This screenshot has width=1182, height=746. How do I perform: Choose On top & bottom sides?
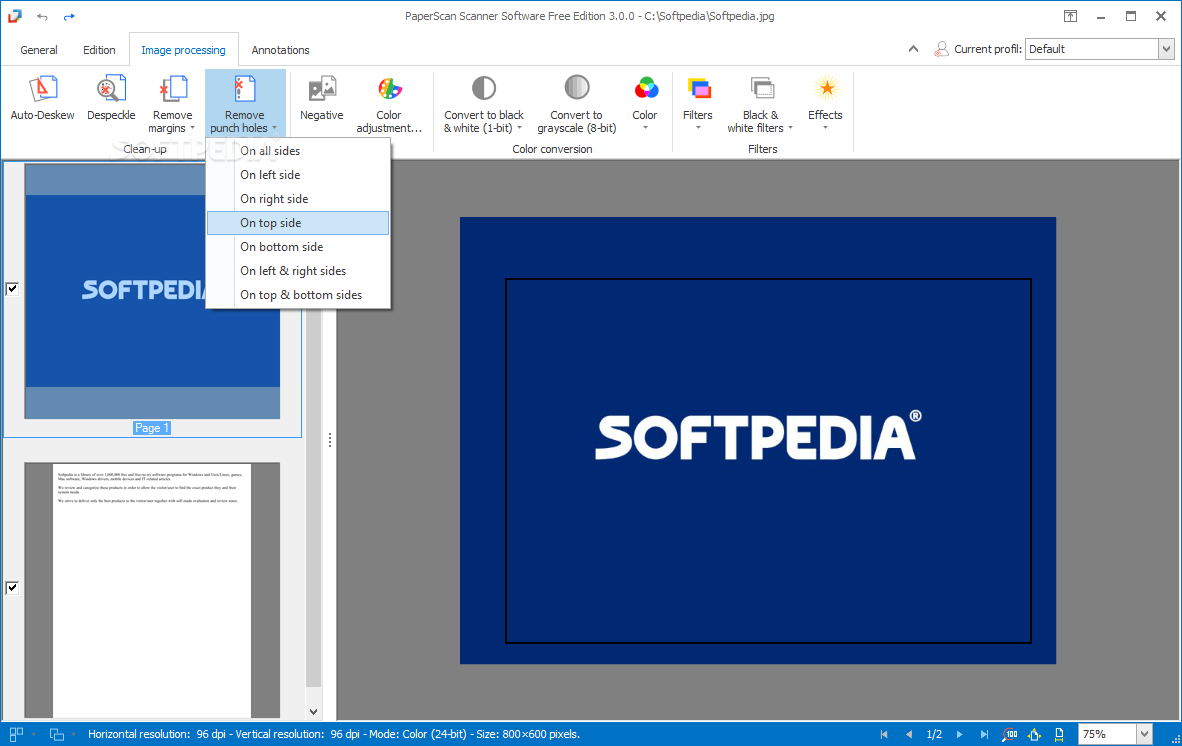(298, 295)
